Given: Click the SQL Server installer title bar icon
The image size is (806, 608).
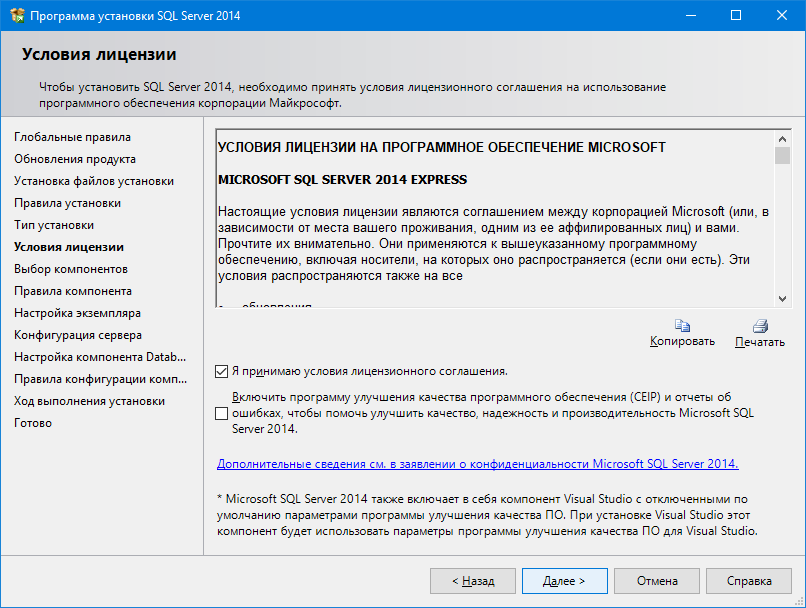Looking at the screenshot, I should 15,16.
